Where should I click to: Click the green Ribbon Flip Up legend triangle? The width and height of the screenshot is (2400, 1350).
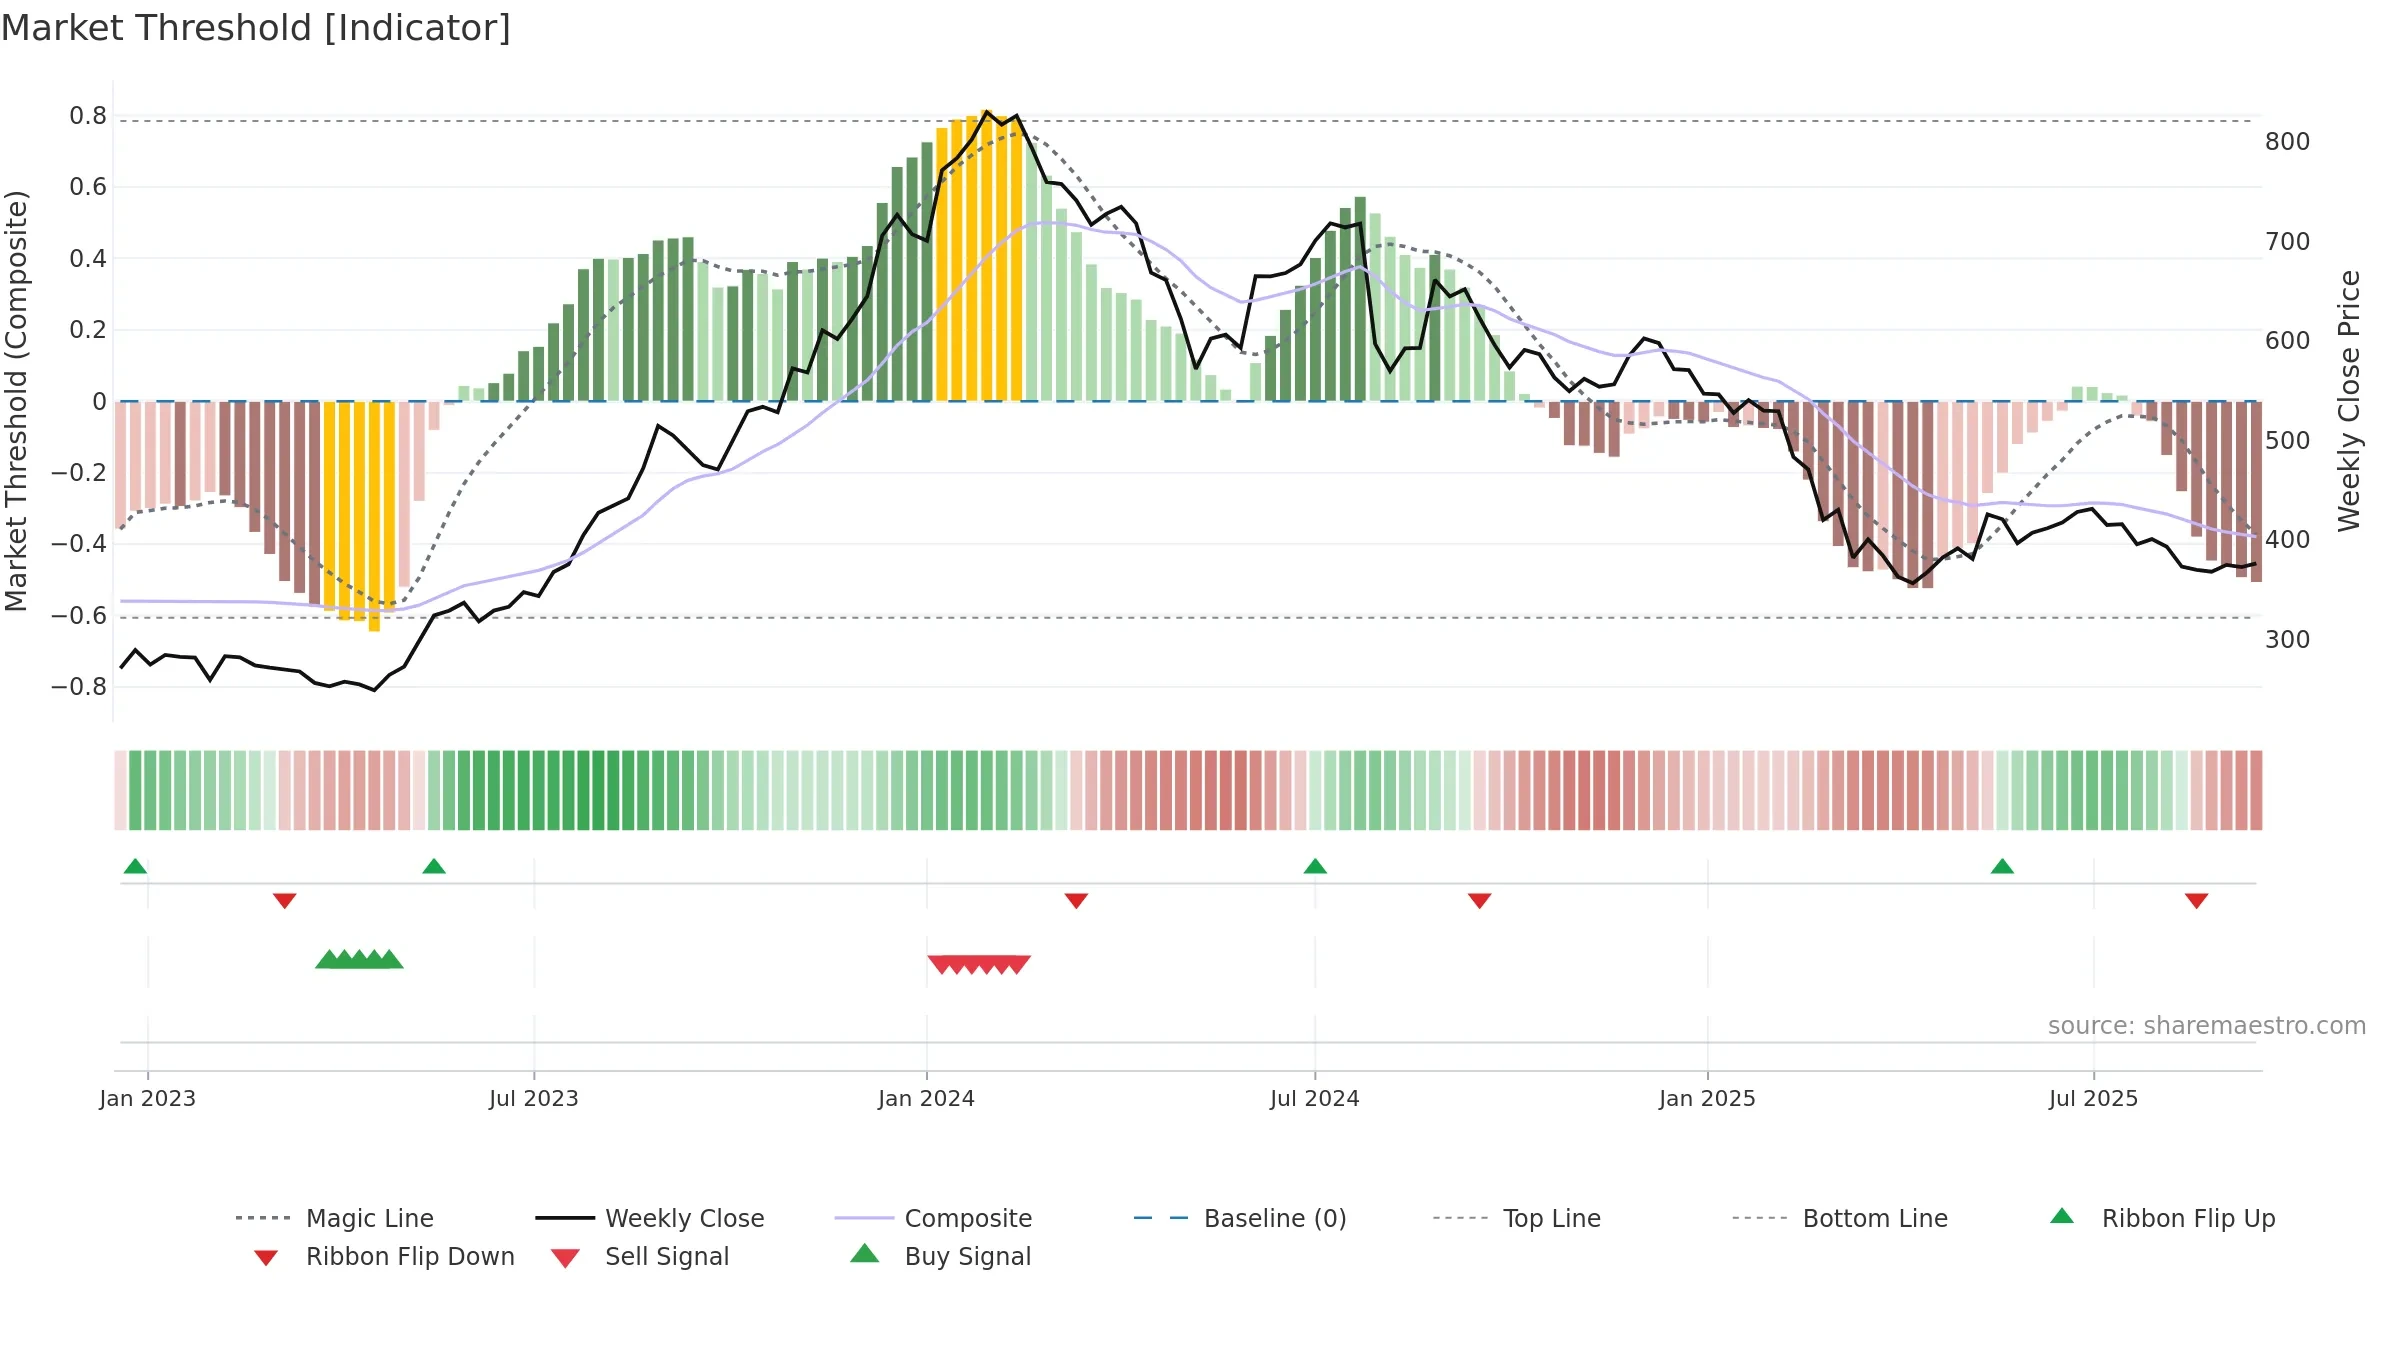(2062, 1216)
